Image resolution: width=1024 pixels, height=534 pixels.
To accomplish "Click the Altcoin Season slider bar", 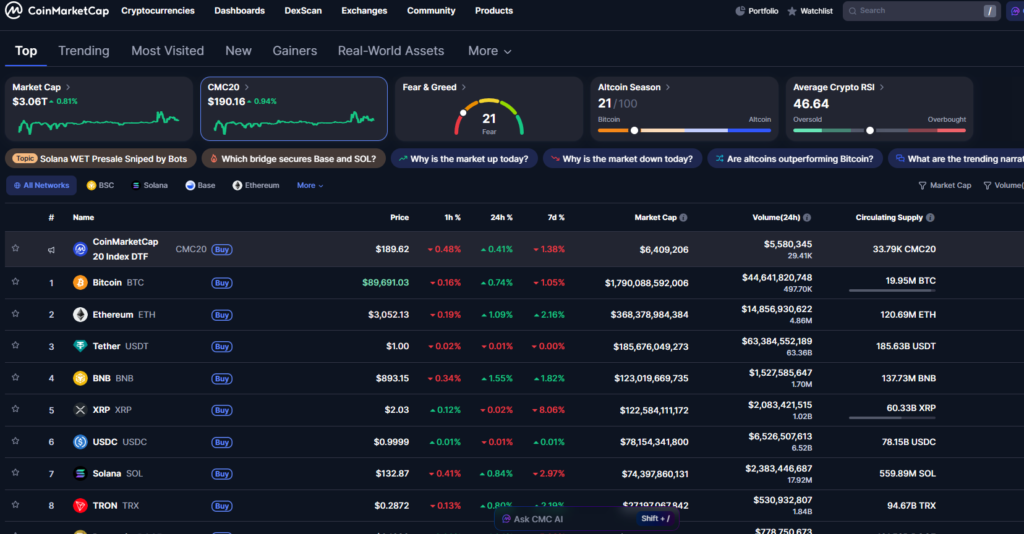I will (x=684, y=130).
